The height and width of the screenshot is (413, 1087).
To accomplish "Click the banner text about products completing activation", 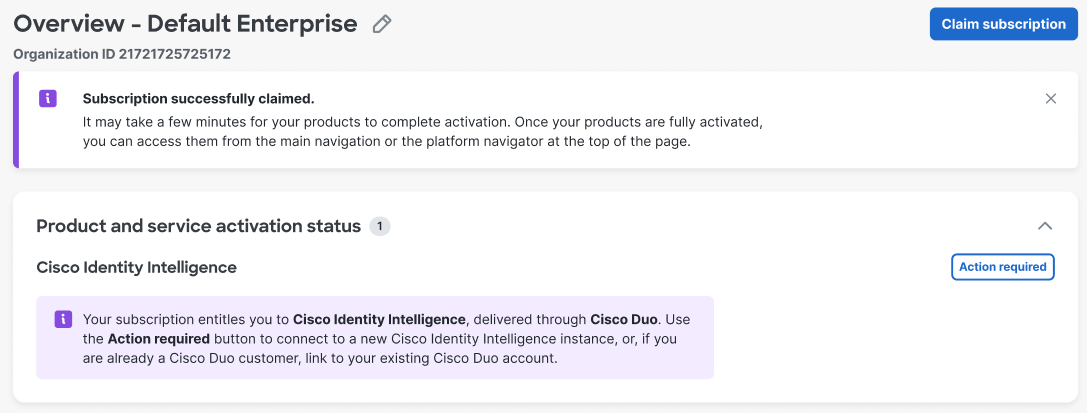I will pos(422,122).
